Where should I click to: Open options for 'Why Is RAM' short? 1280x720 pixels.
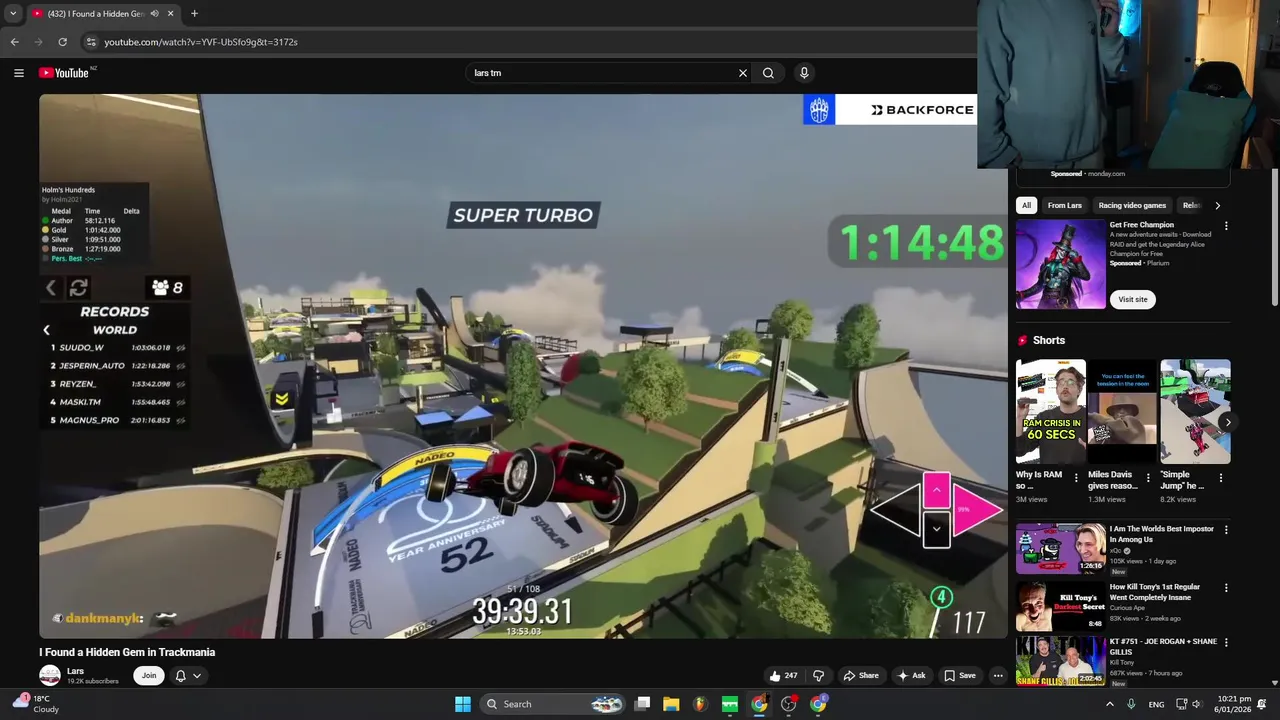(1076, 478)
